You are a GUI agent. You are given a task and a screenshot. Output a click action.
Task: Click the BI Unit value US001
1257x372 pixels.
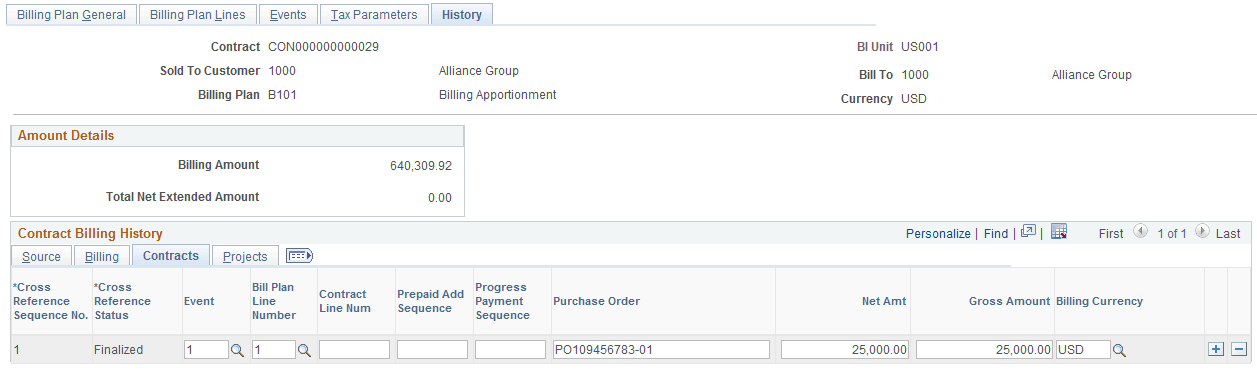tap(920, 47)
